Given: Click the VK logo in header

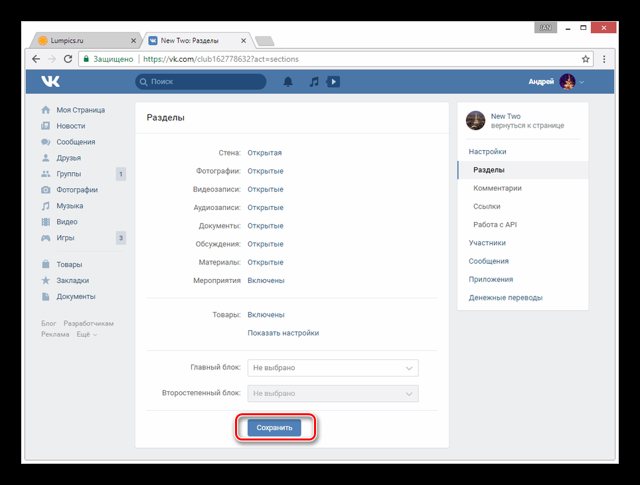Looking at the screenshot, I should tap(51, 81).
